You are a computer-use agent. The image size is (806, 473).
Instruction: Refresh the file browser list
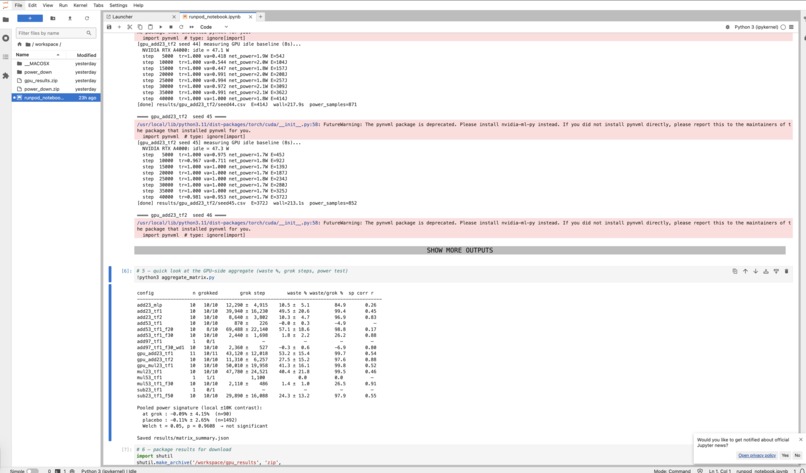[87, 18]
